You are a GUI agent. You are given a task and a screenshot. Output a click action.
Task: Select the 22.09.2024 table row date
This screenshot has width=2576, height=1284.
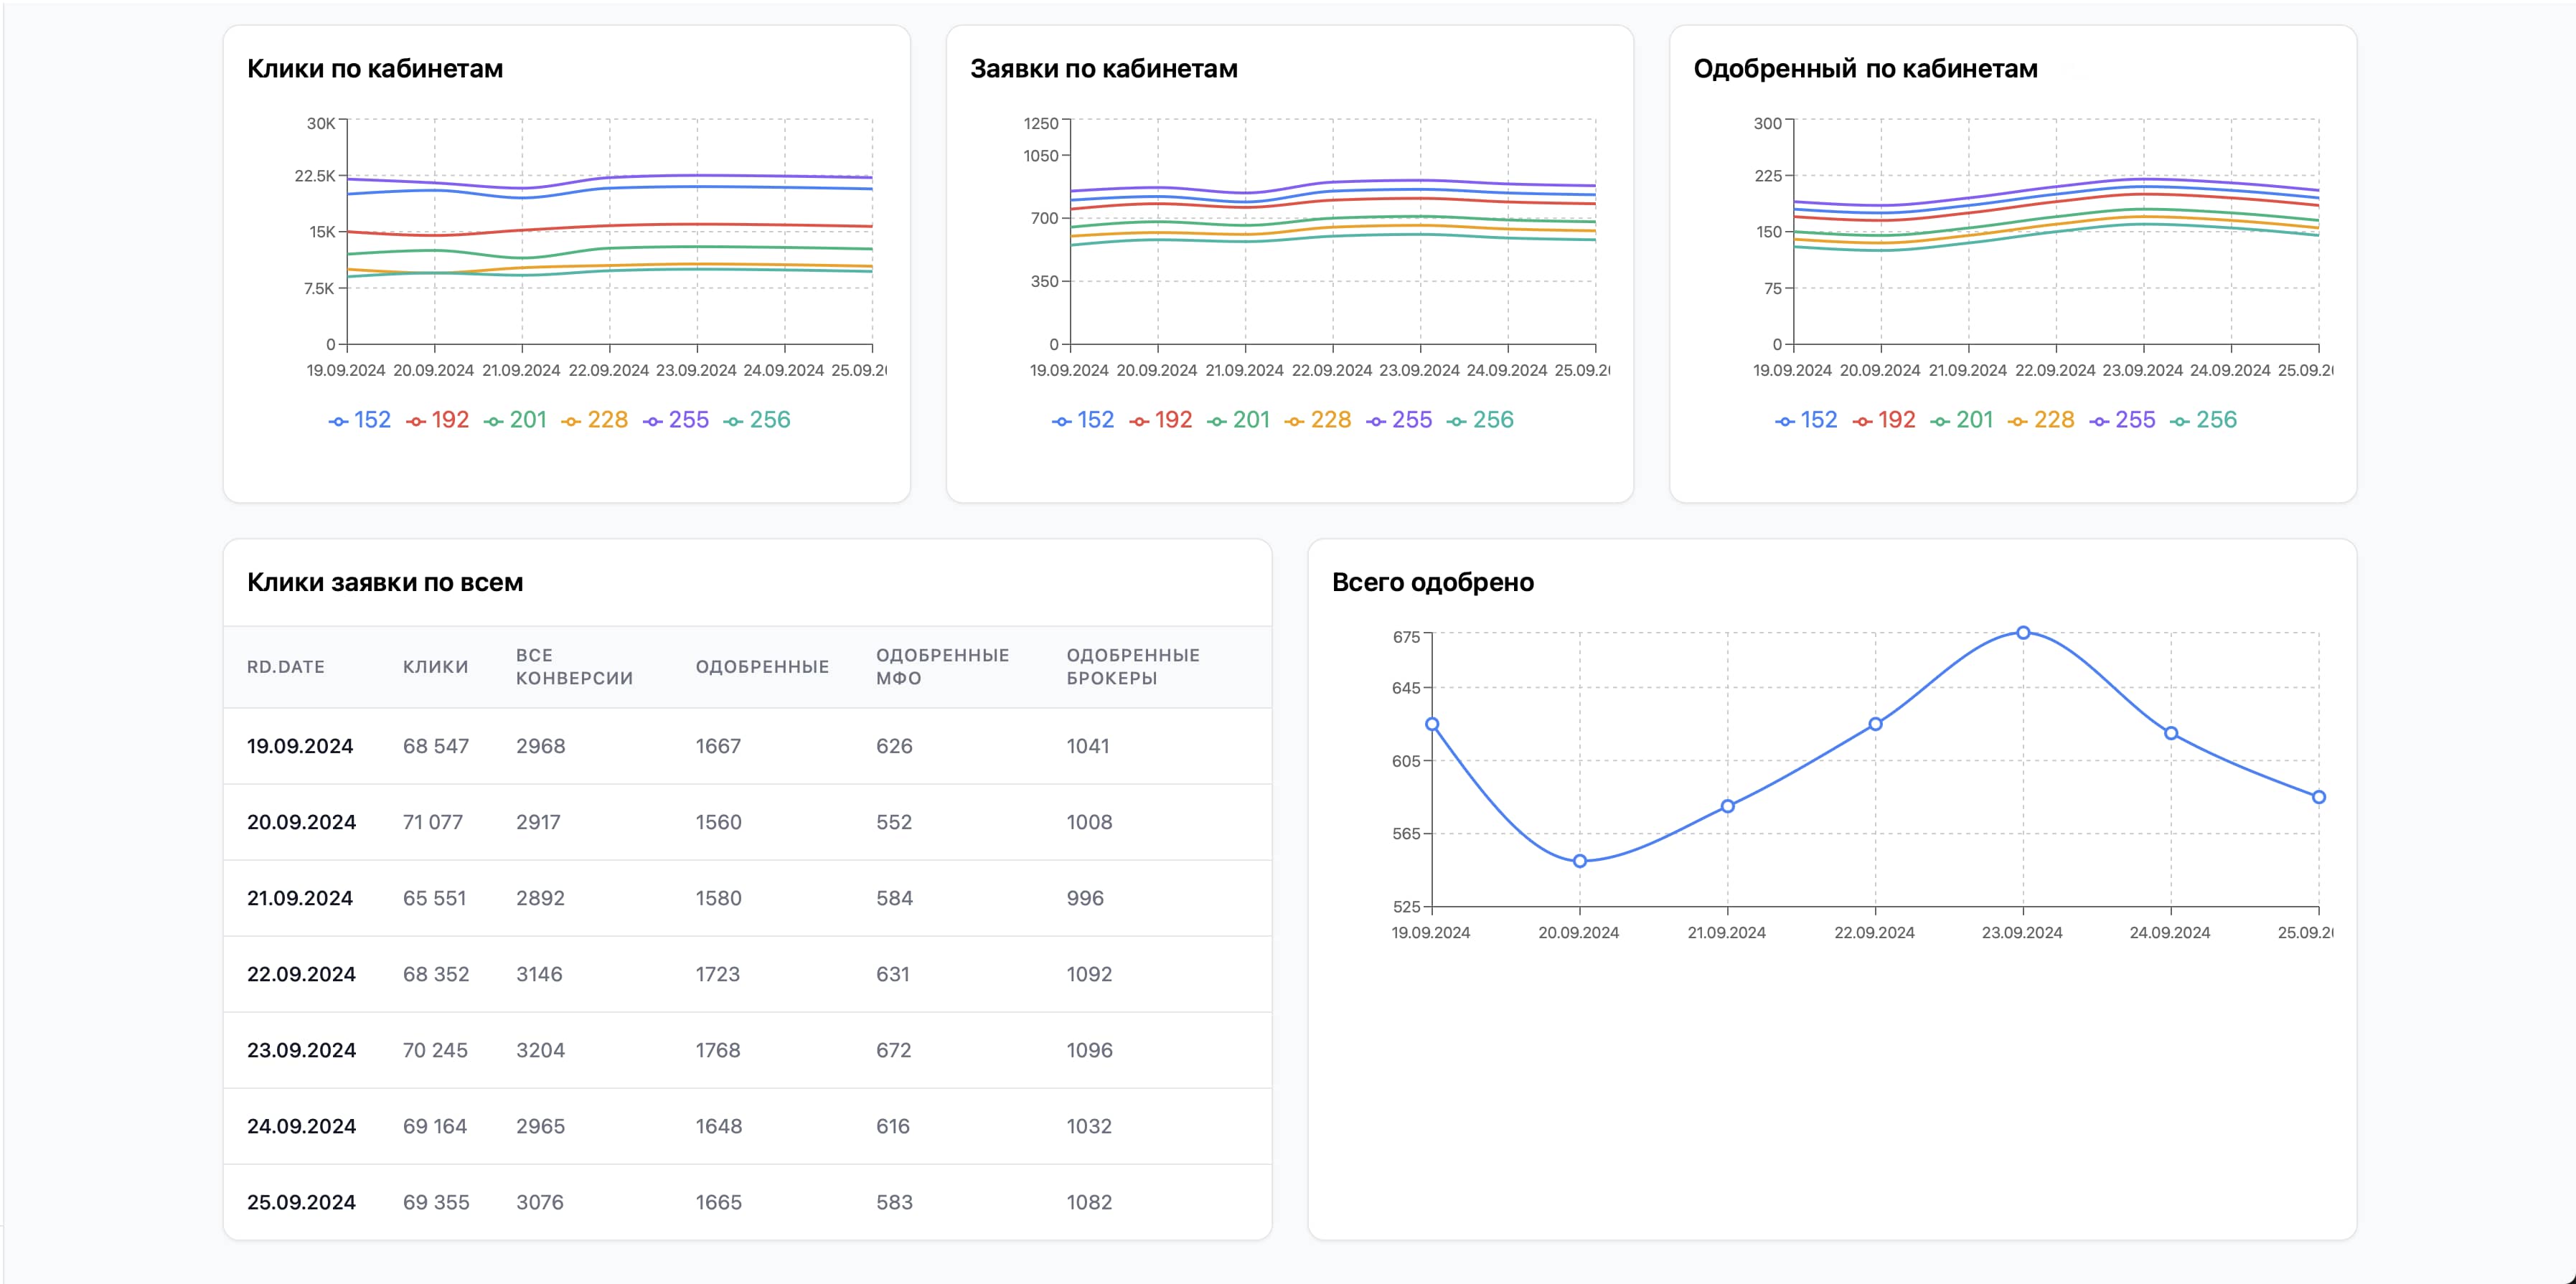tap(301, 974)
